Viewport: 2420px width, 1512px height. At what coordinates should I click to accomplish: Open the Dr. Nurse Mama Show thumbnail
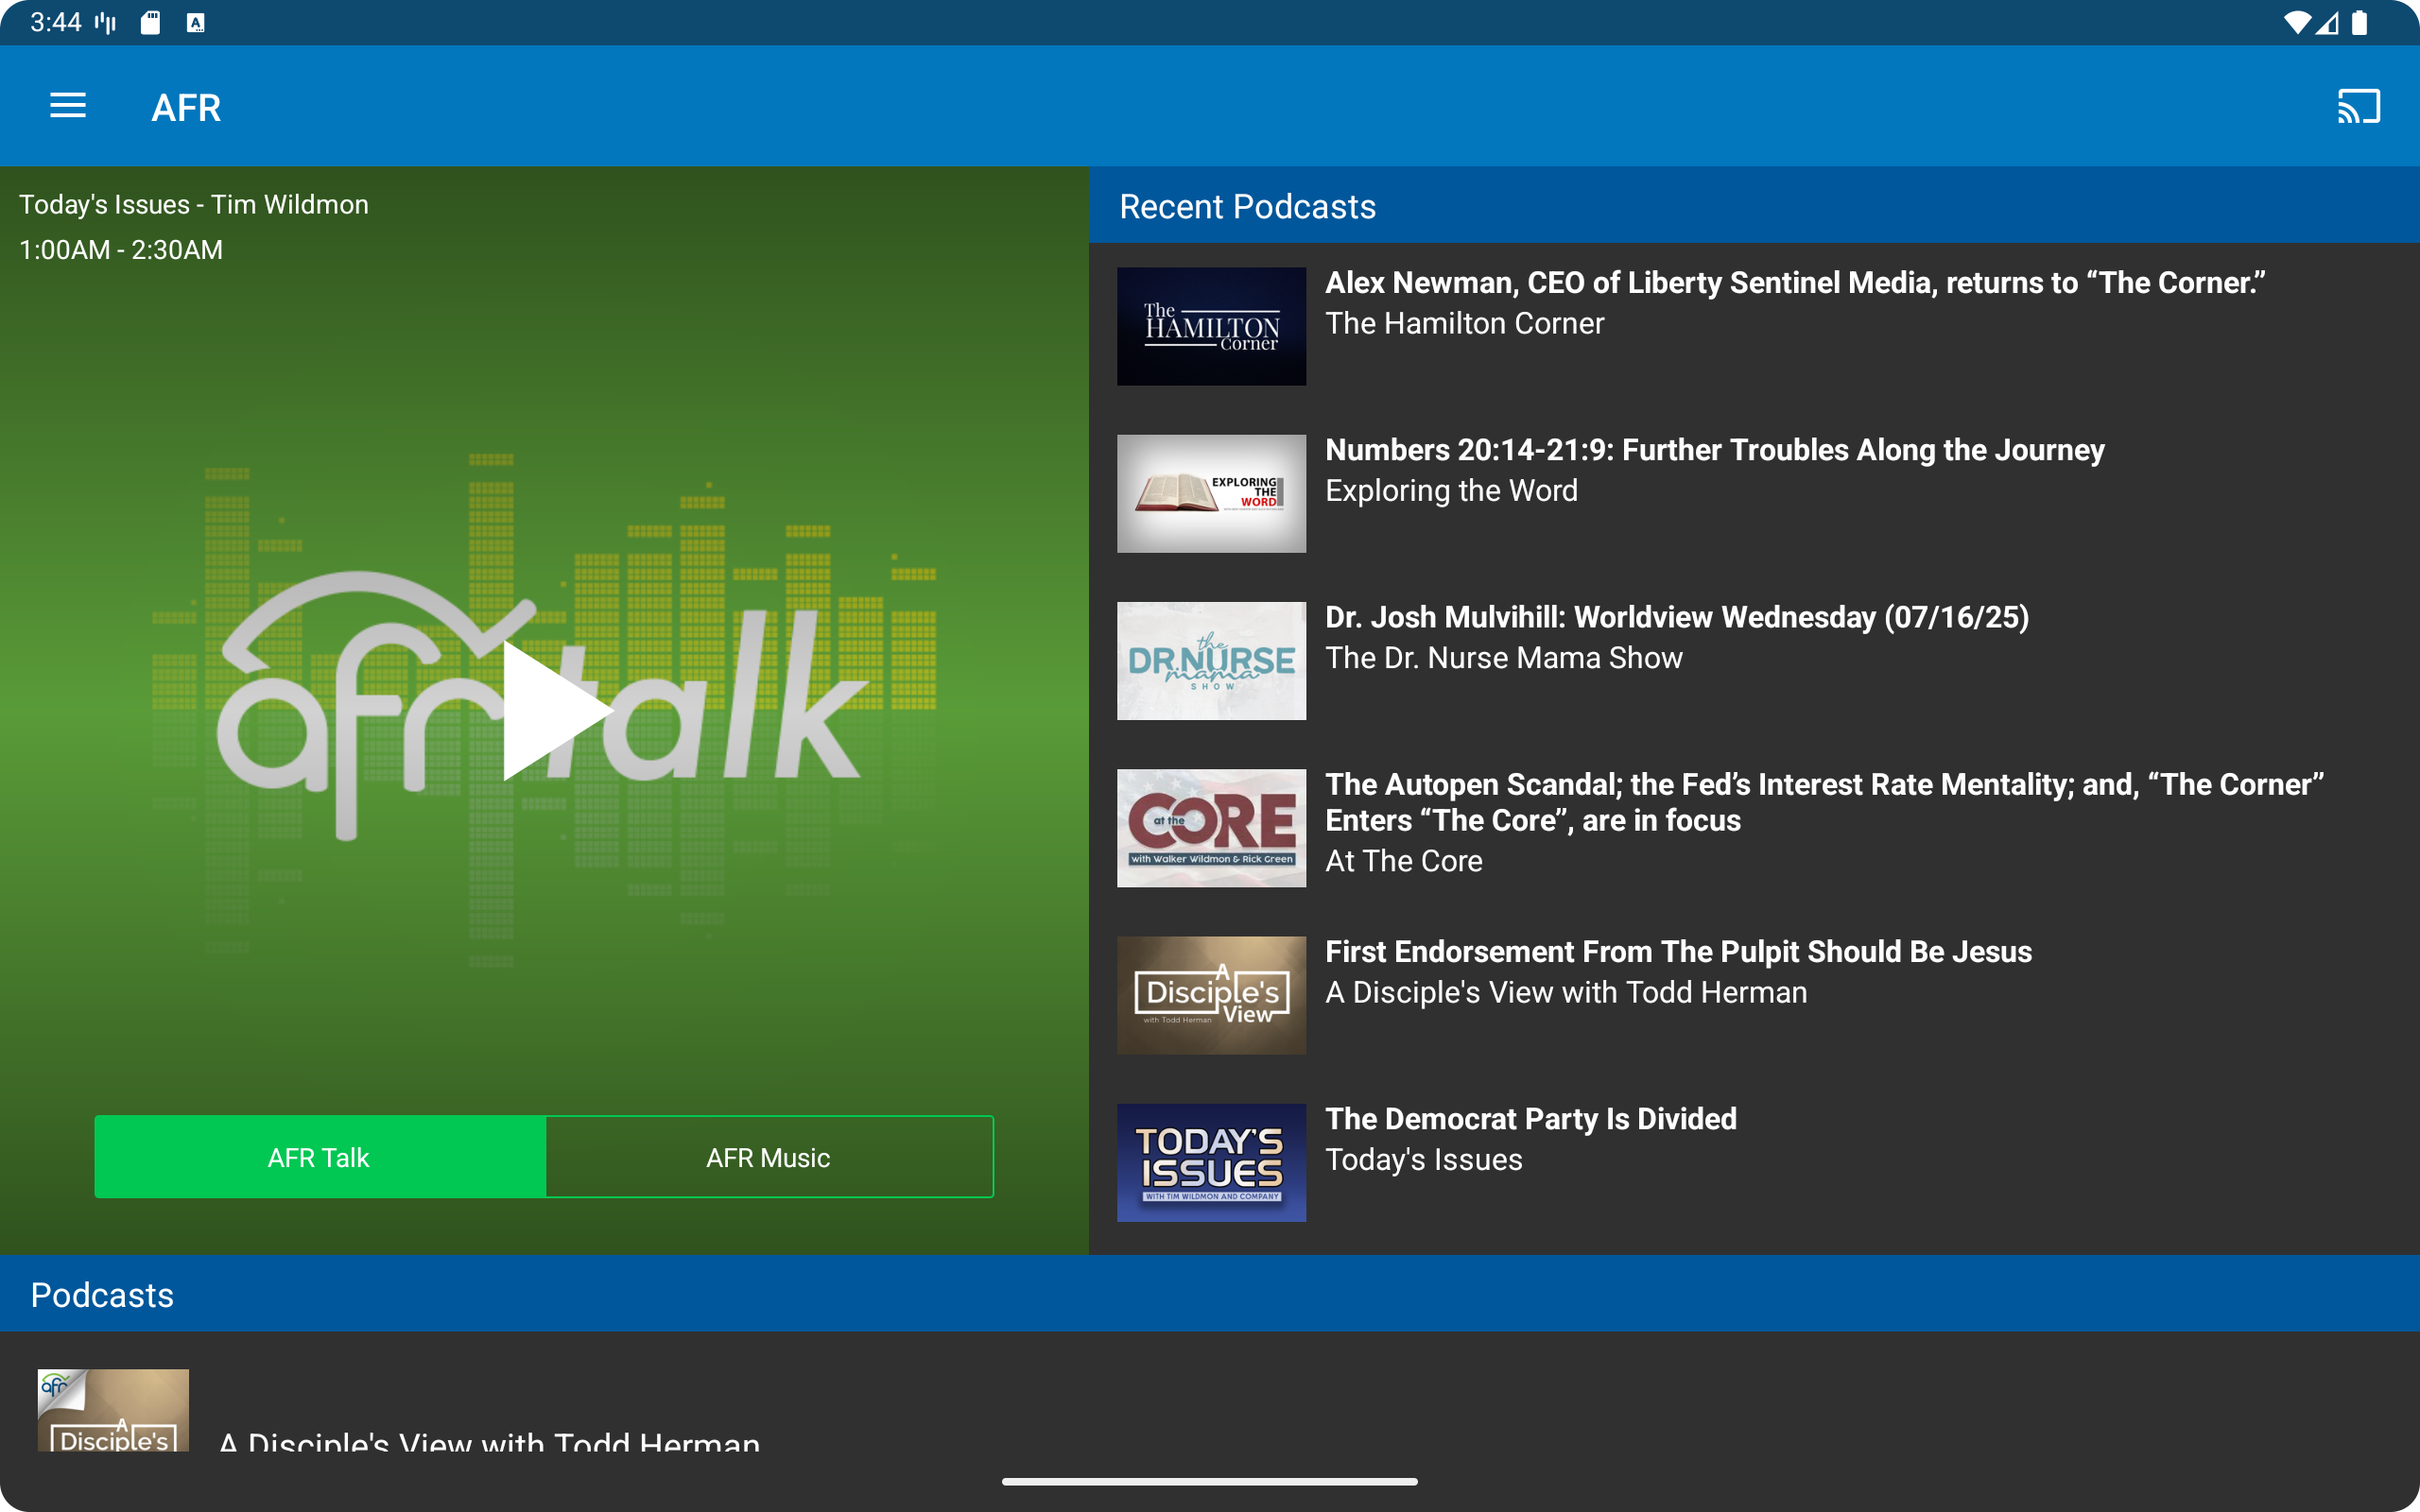pos(1211,660)
